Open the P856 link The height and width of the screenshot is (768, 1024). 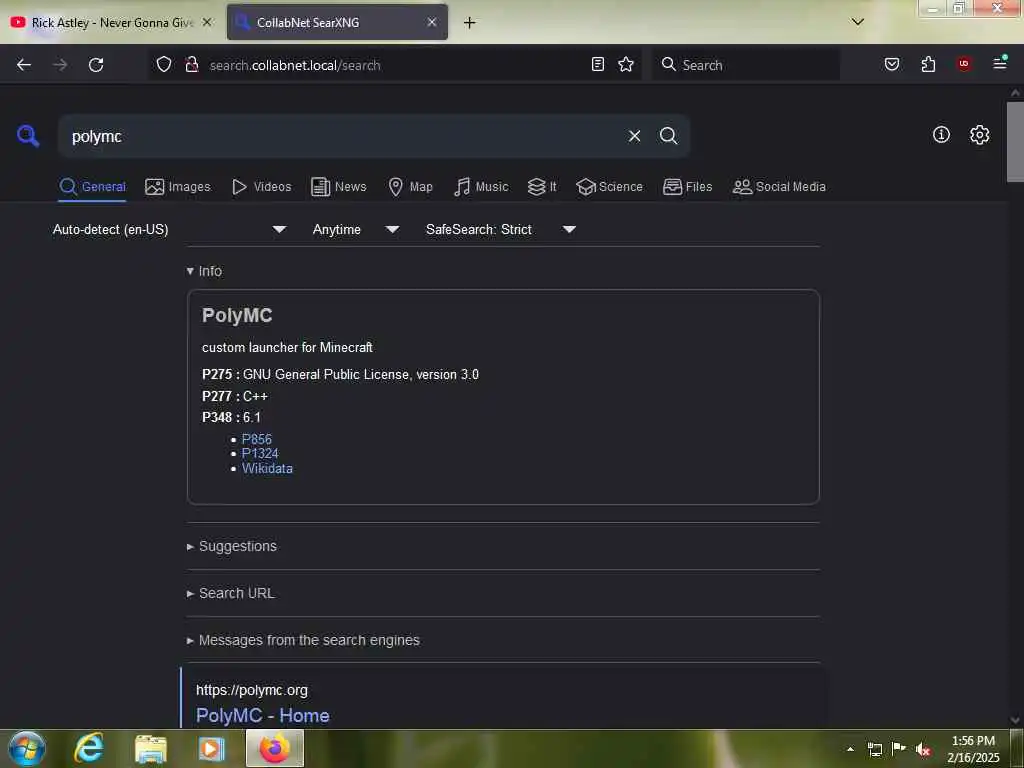257,440
